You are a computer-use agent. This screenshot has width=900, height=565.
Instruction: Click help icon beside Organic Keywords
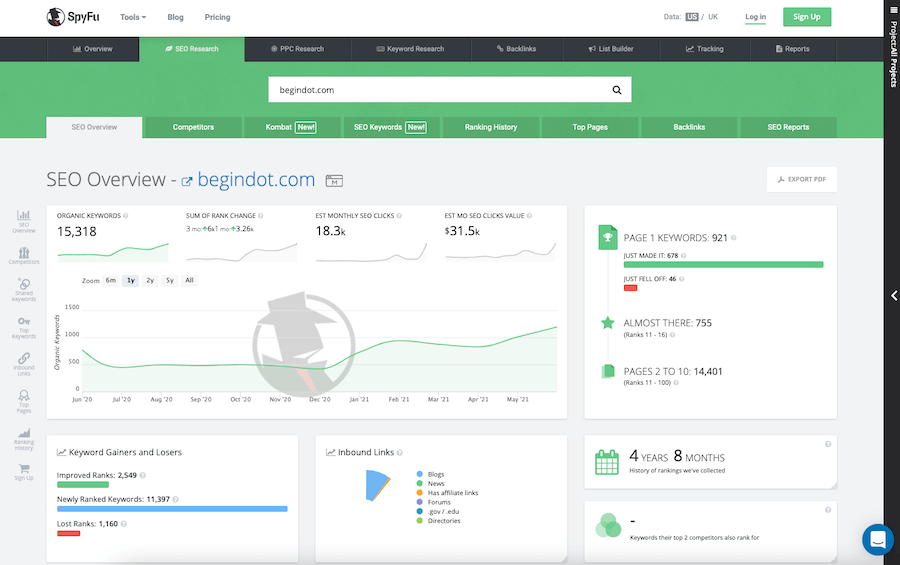(x=126, y=216)
